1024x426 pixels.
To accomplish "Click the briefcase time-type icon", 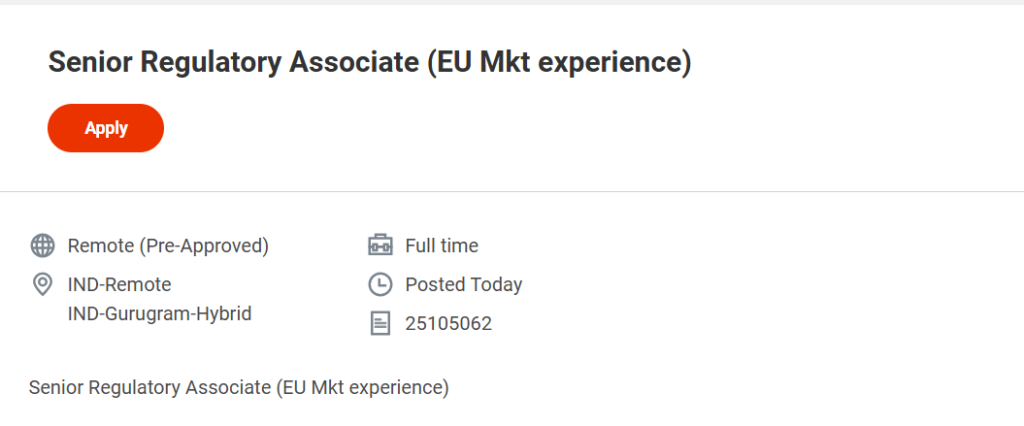I will [x=380, y=246].
